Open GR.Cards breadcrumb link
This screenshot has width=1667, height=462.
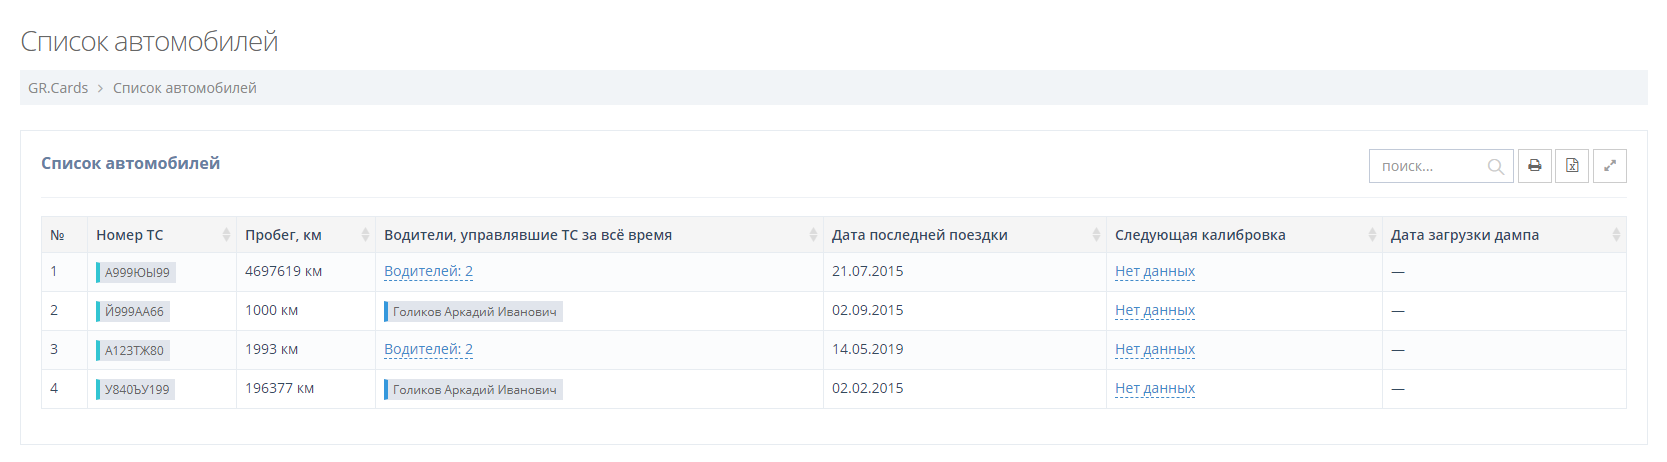click(58, 88)
